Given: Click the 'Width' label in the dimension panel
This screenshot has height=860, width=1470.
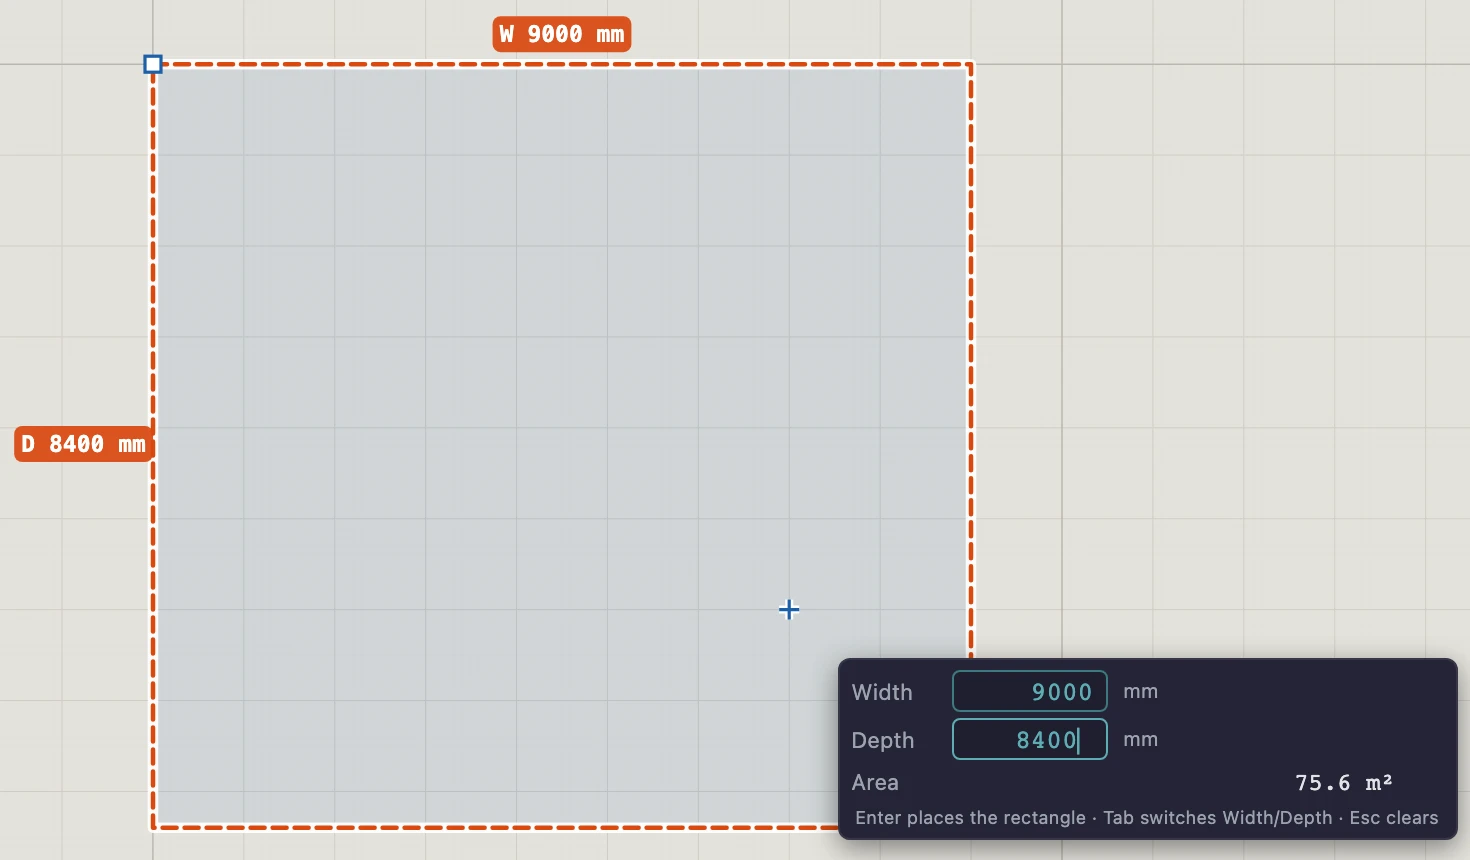Looking at the screenshot, I should tap(882, 692).
